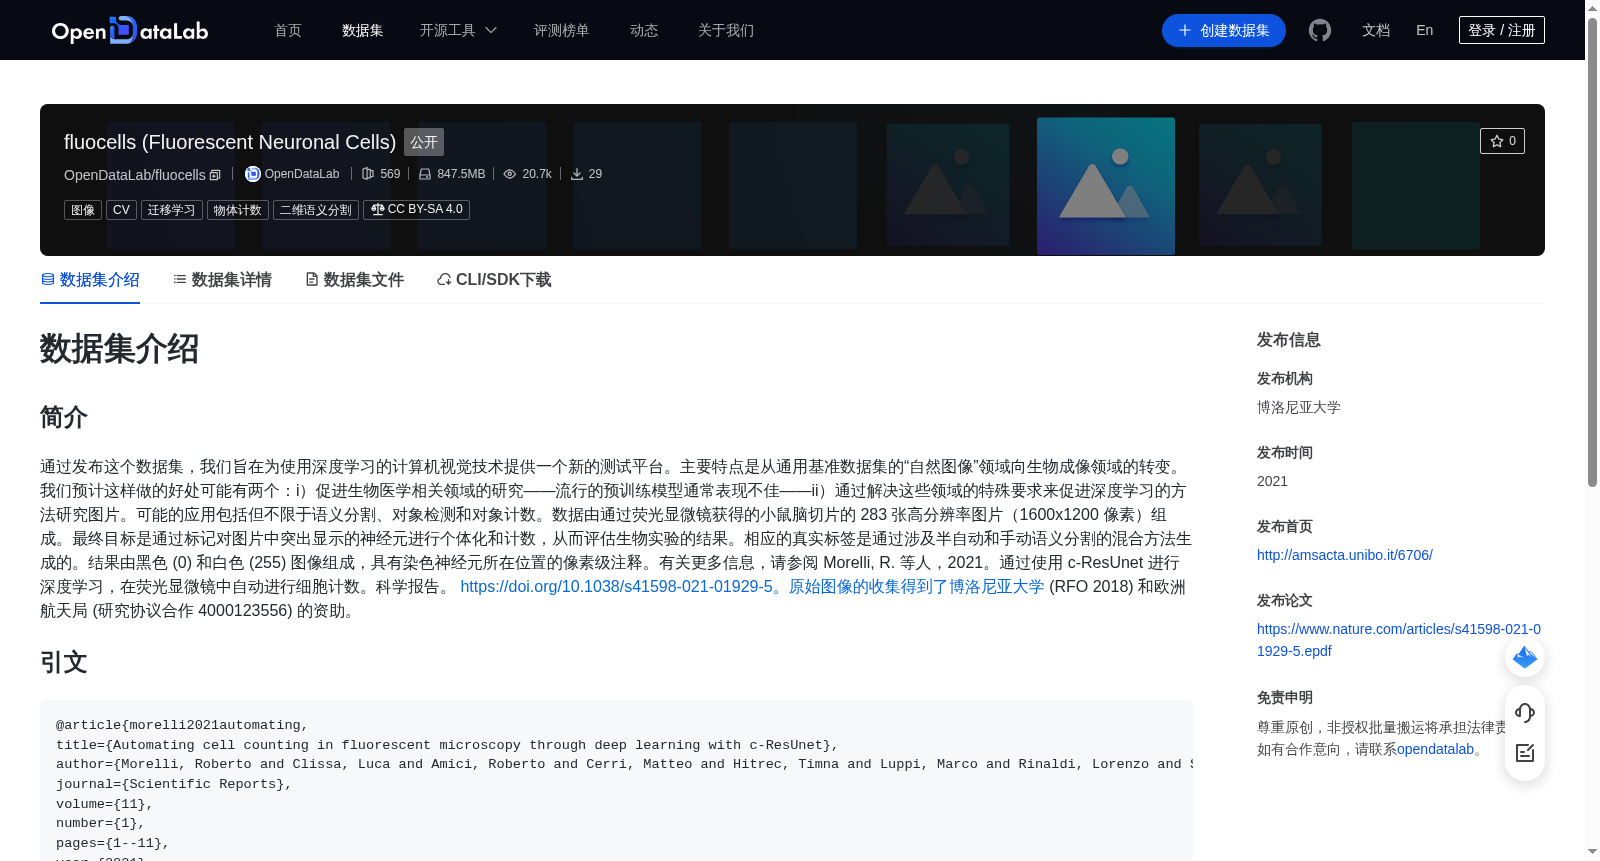This screenshot has height=861, width=1600.
Task: Click the 引文 heading
Action: tap(64, 662)
